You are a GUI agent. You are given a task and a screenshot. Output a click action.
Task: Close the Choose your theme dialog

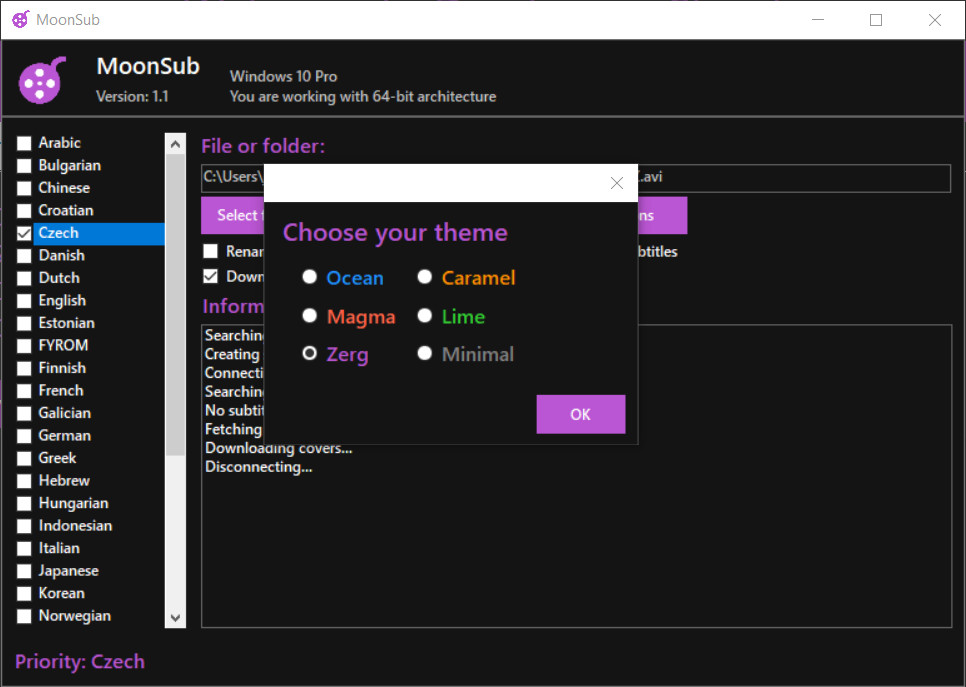pyautogui.click(x=617, y=183)
